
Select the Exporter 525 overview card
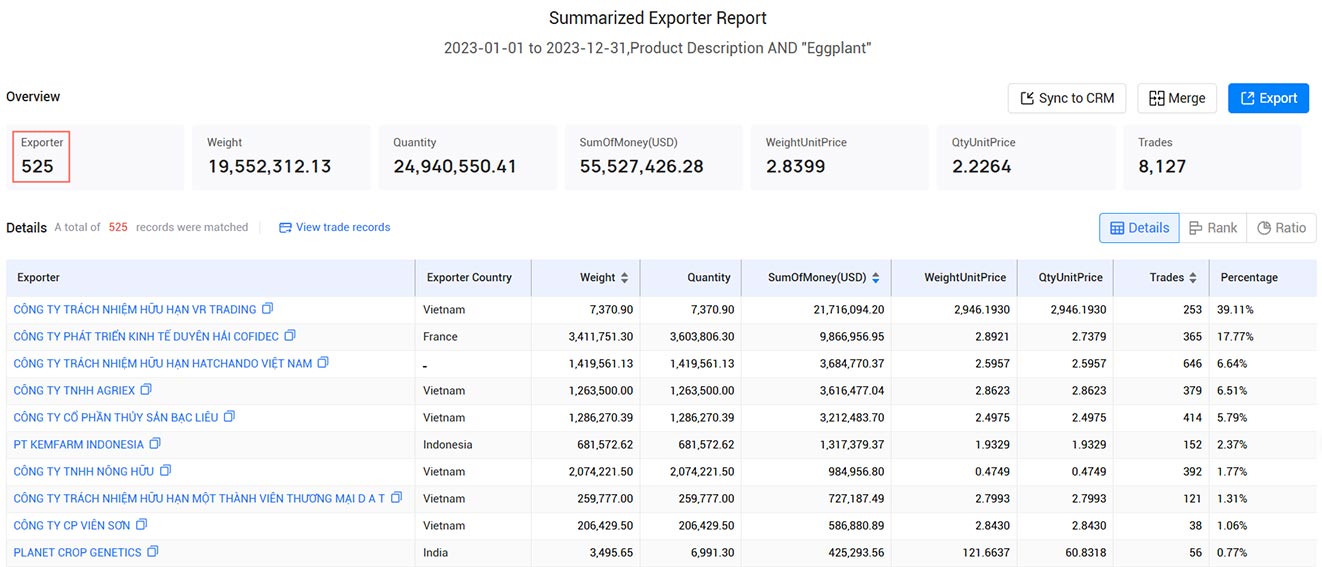97,157
